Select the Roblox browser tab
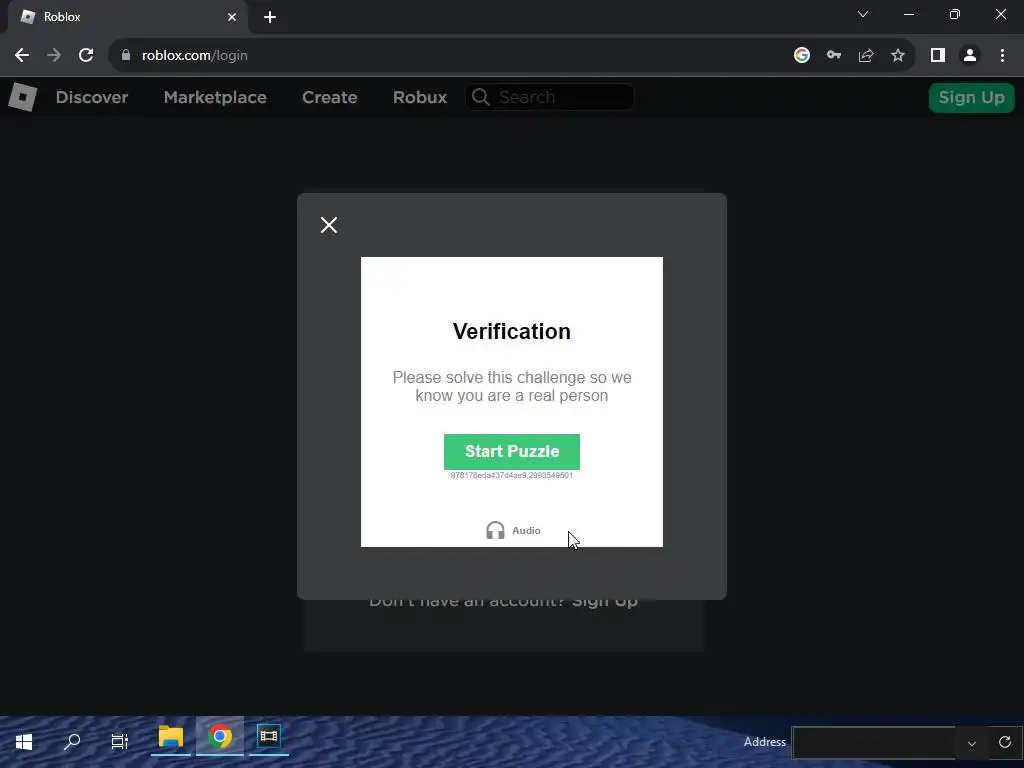 coord(128,17)
